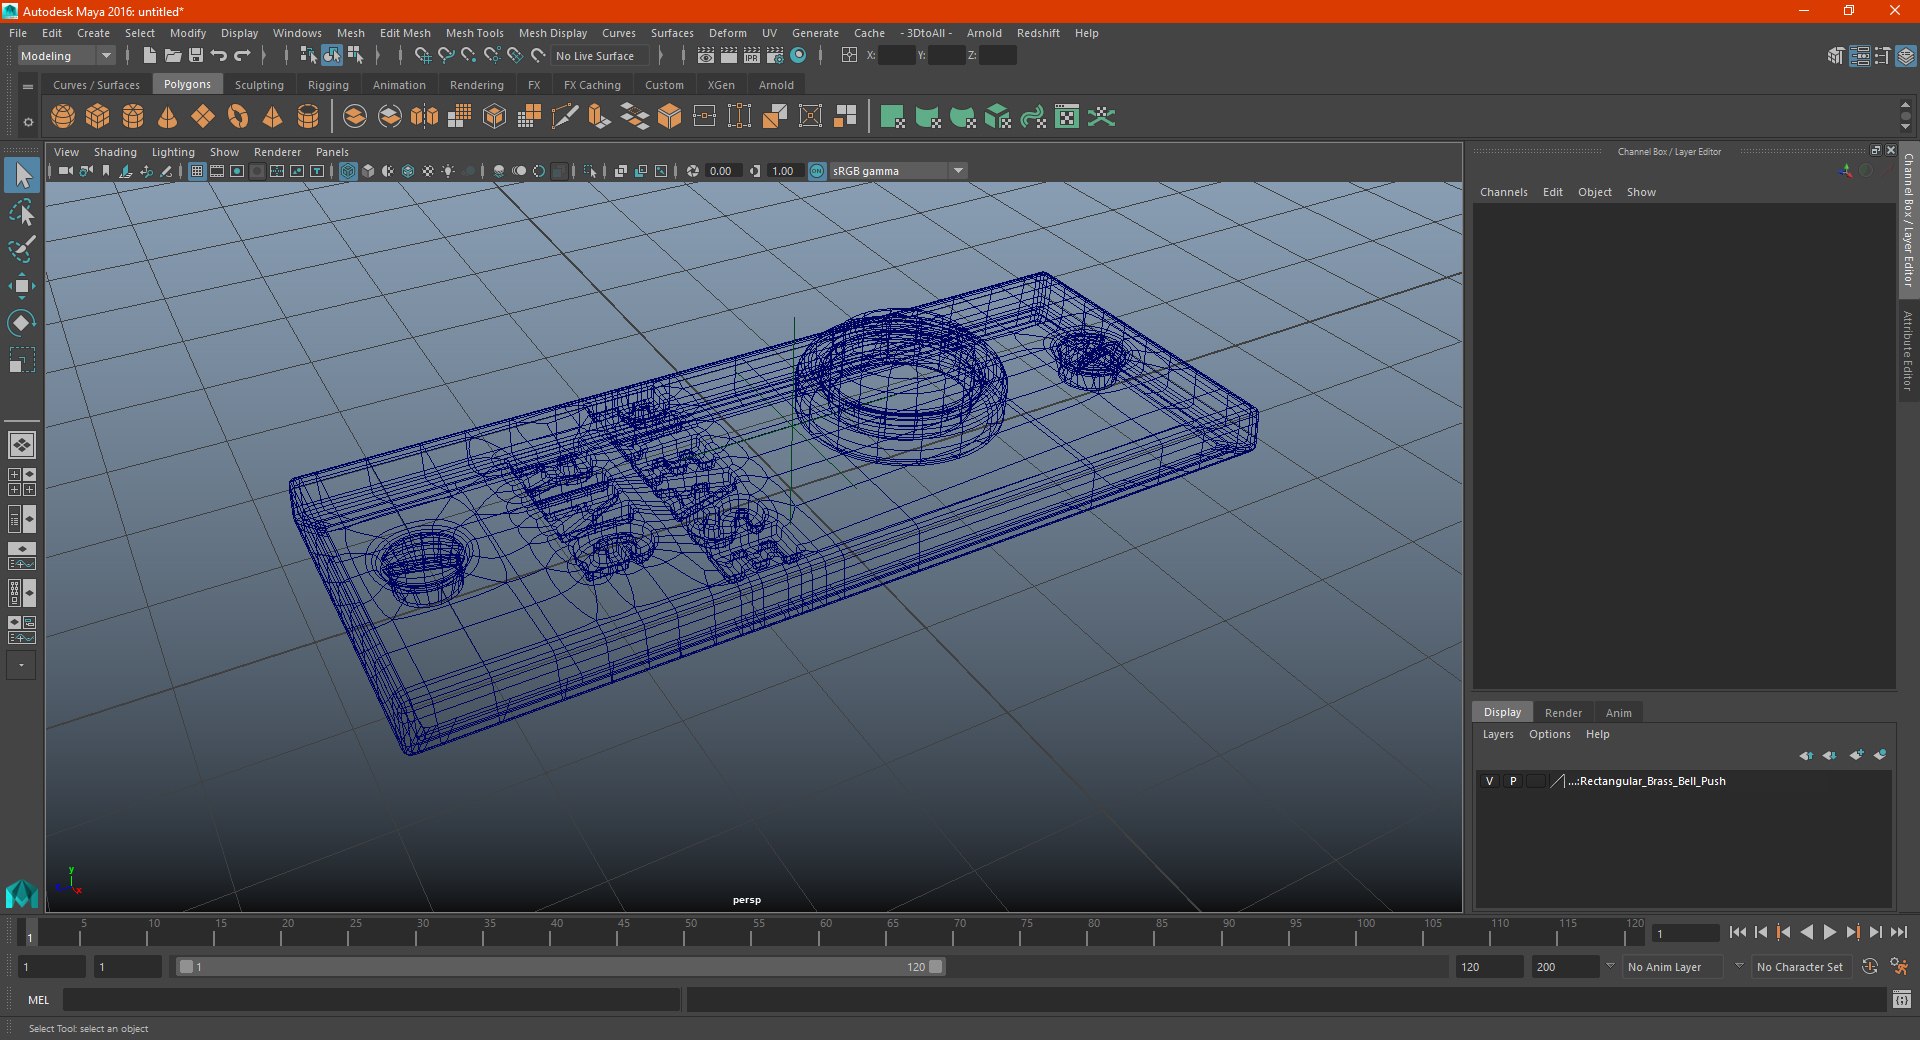Create a polygon cone from the shelf
The width and height of the screenshot is (1920, 1040).
click(x=168, y=117)
